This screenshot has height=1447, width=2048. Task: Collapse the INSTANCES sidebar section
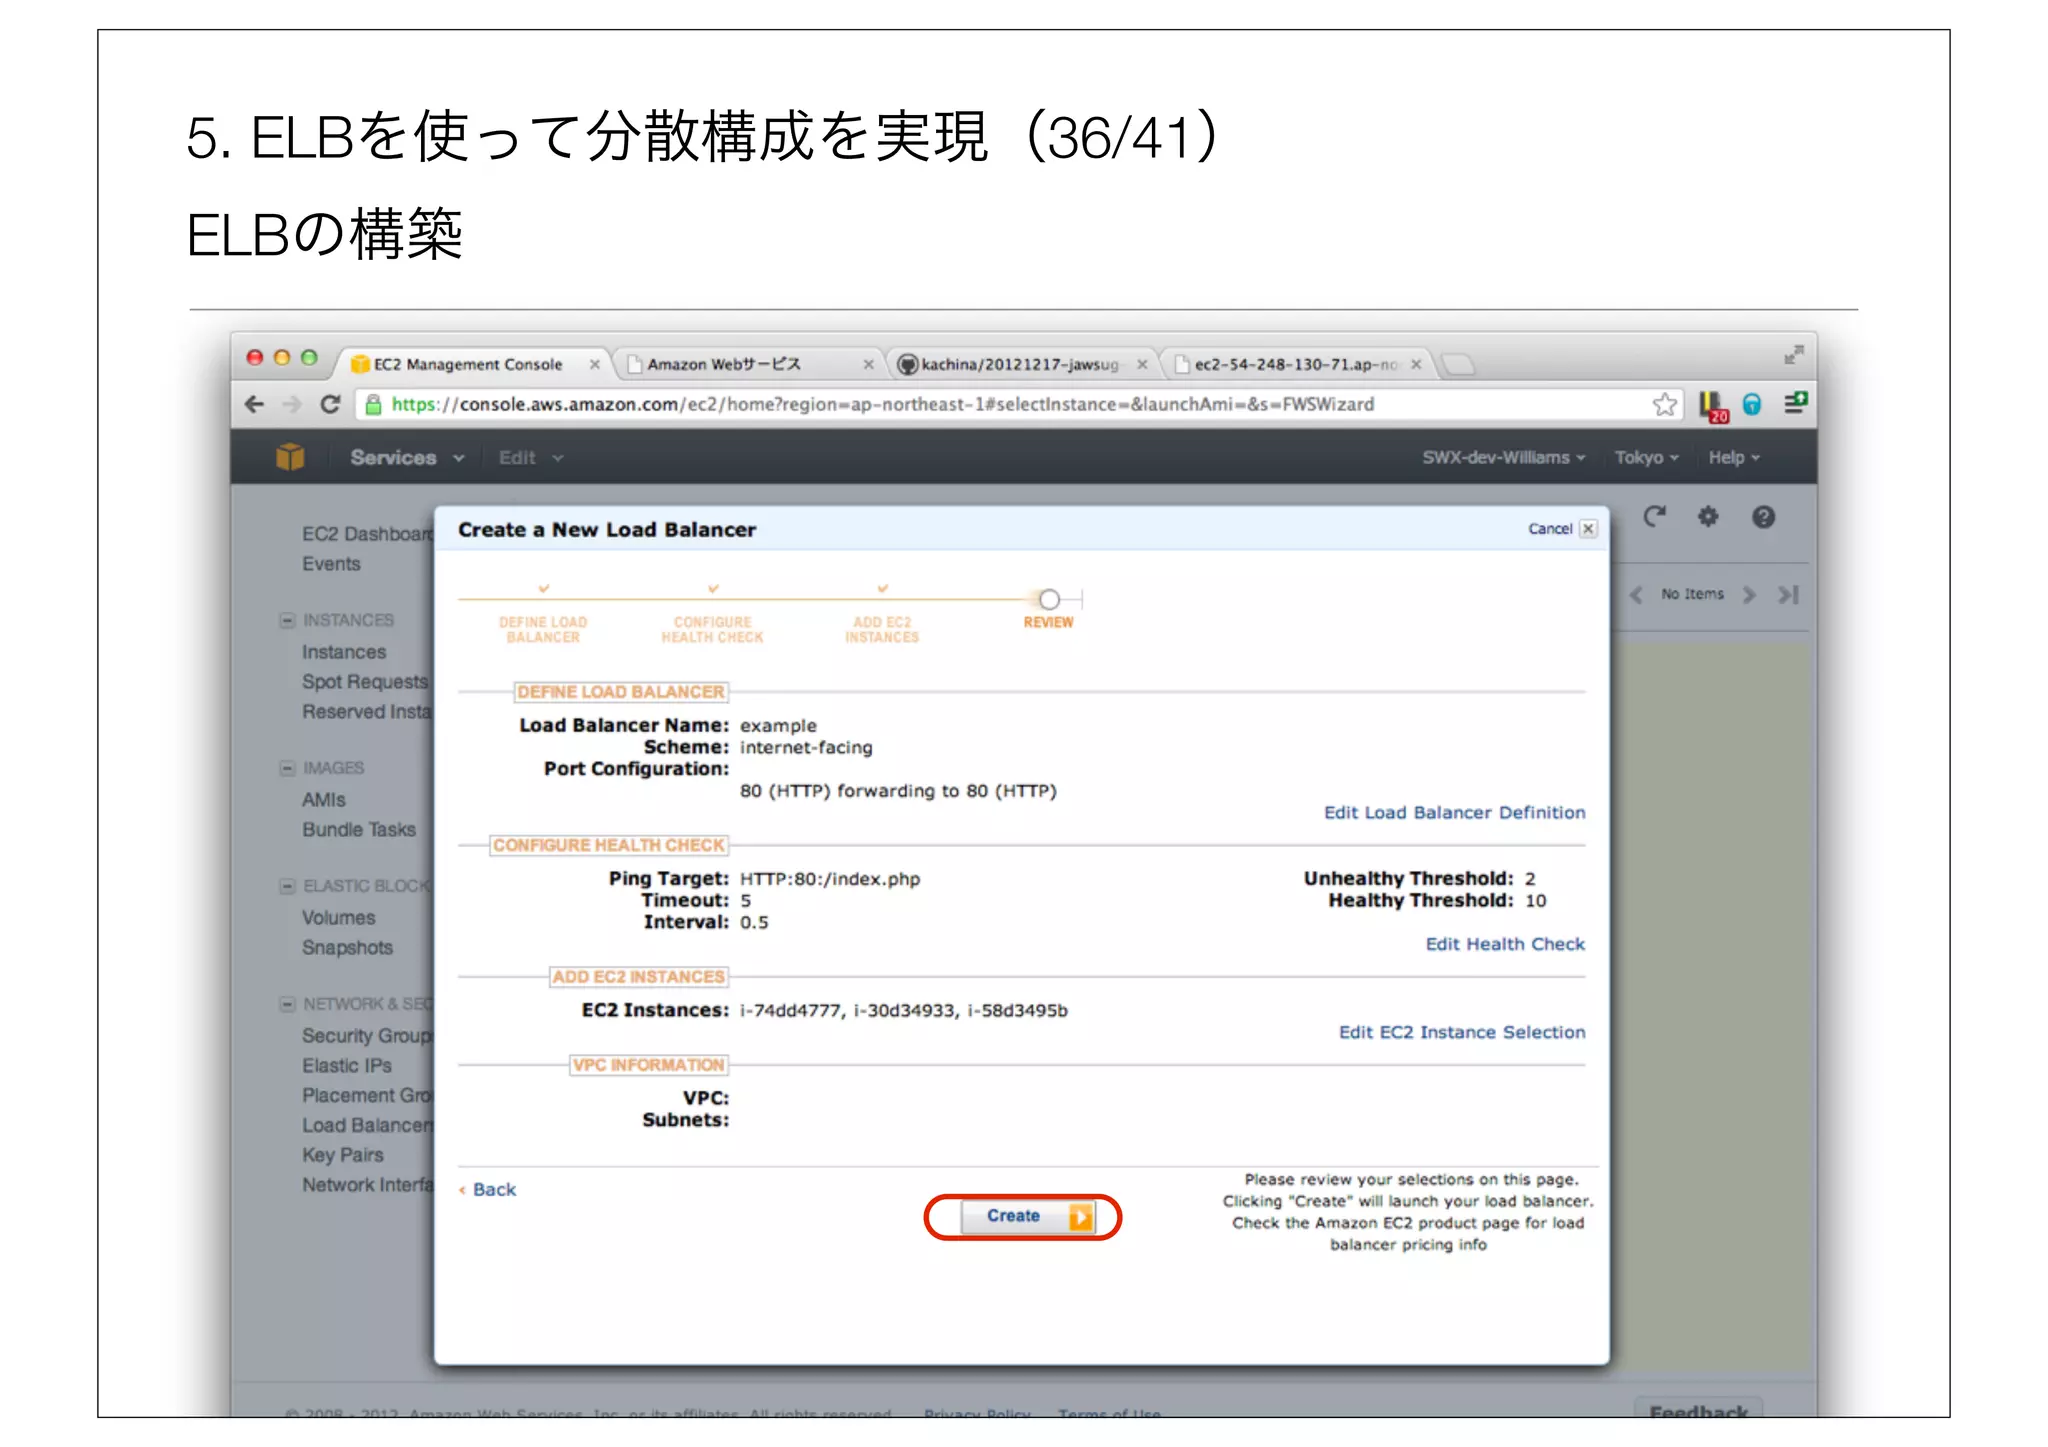point(287,620)
